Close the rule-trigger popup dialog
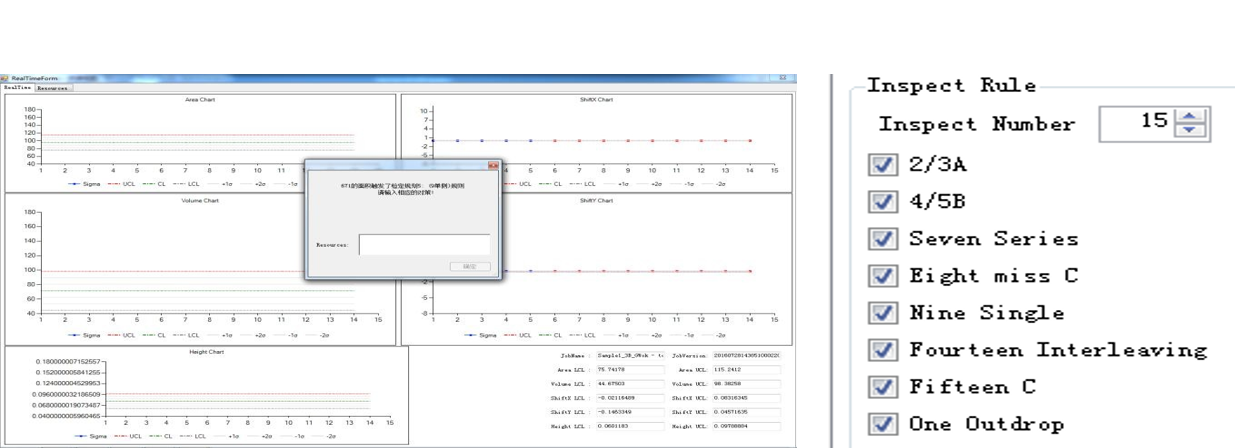 pyautogui.click(x=493, y=166)
